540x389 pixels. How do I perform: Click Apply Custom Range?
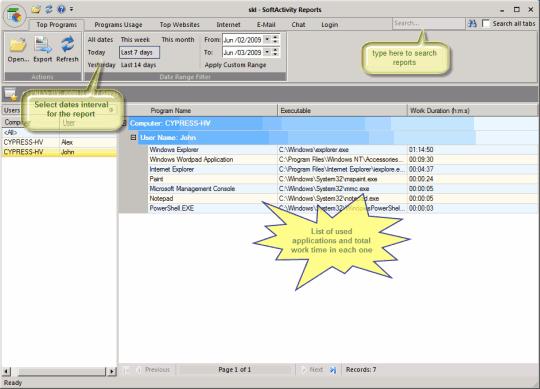click(235, 65)
